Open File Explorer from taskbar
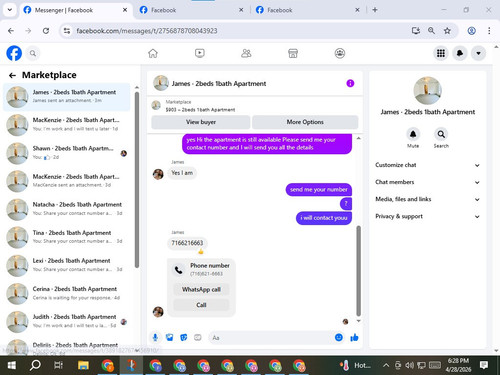Screen dimensions: 500x375 click(x=83, y=365)
